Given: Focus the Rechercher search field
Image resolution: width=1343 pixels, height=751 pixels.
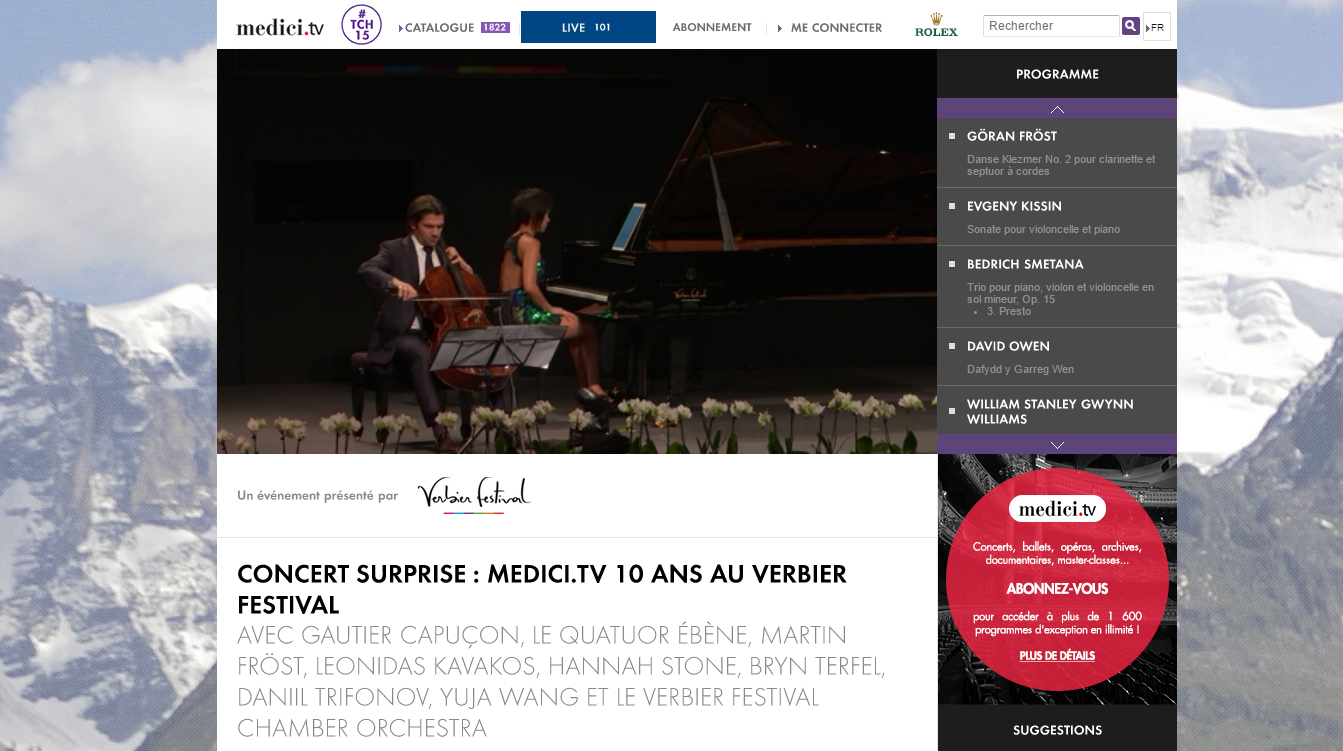Looking at the screenshot, I should coord(1051,26).
